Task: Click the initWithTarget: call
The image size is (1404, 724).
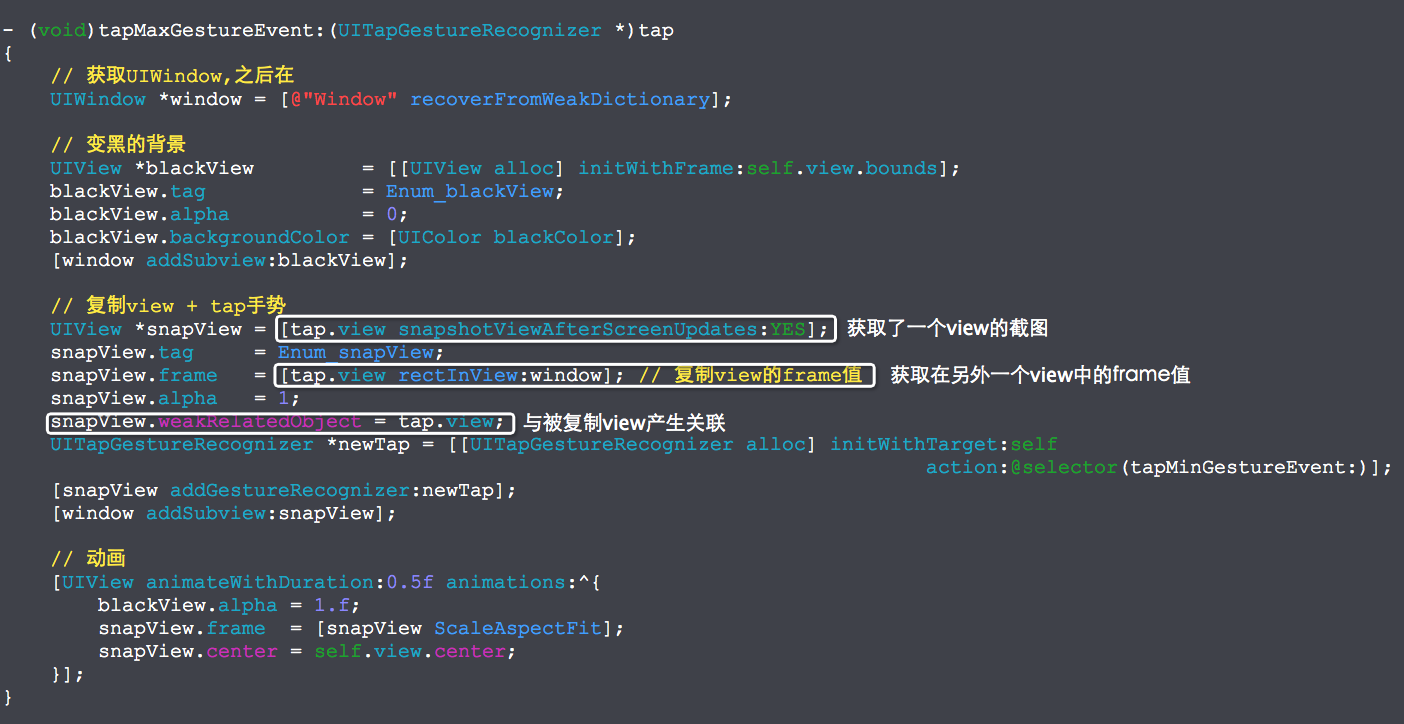Action: (x=920, y=444)
